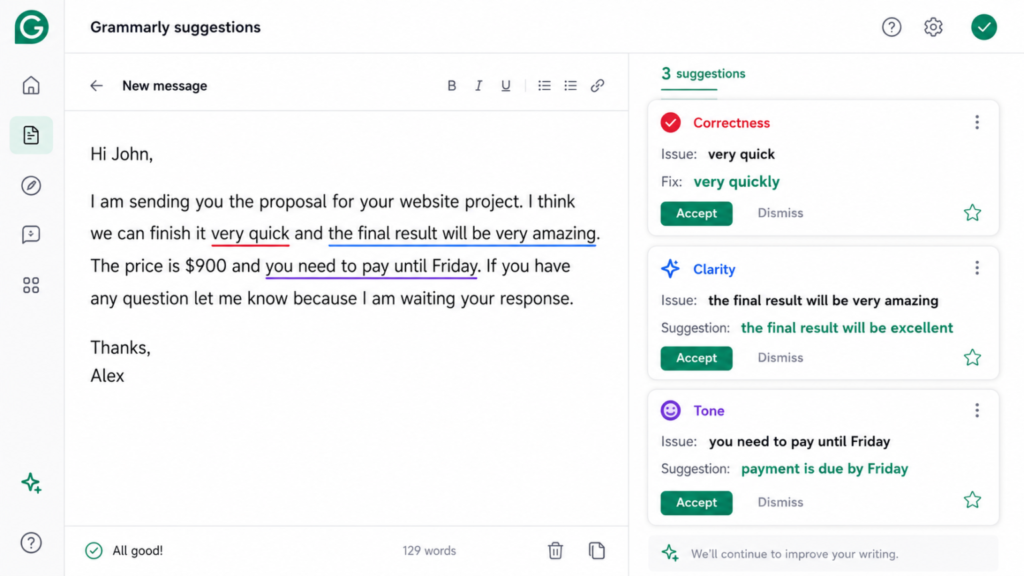Open the chat feedback icon in sidebar

(31, 234)
